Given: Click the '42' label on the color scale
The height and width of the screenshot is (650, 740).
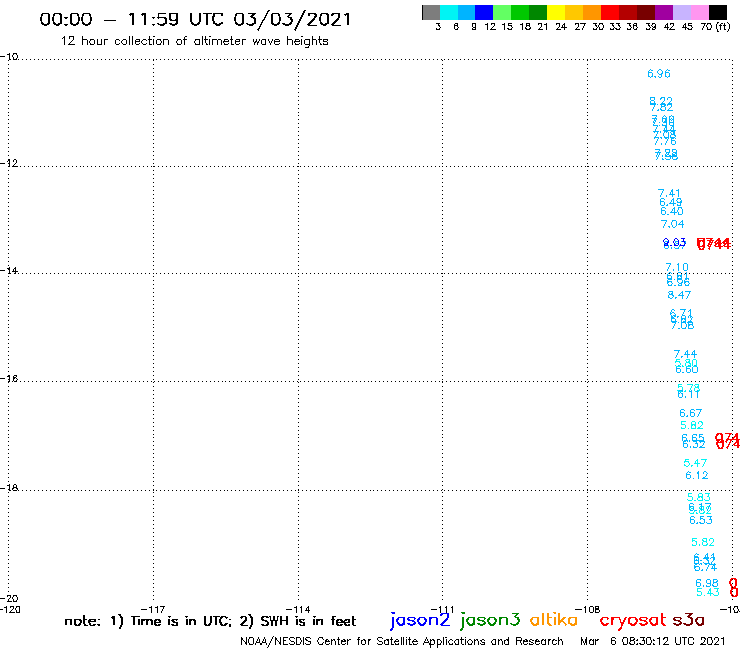Looking at the screenshot, I should [669, 27].
